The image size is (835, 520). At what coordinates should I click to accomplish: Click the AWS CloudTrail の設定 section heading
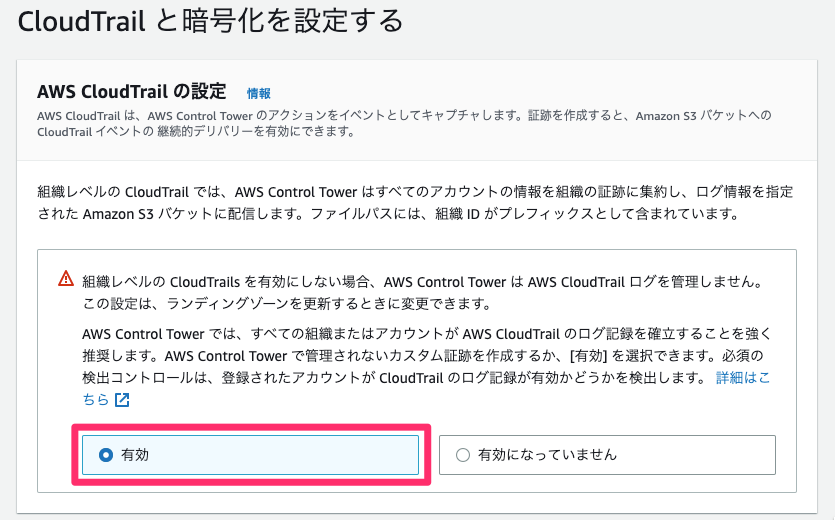click(x=132, y=92)
